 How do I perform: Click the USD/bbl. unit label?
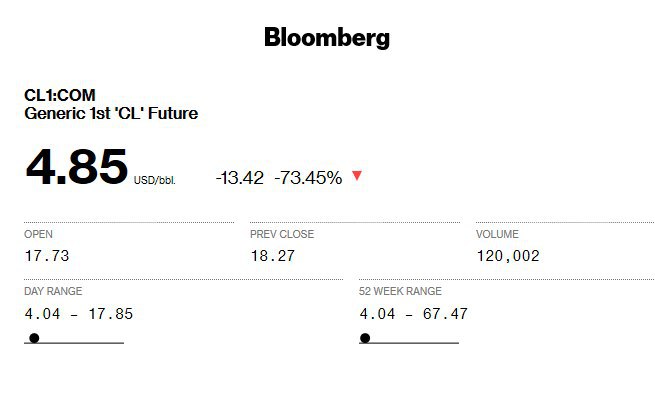click(155, 180)
